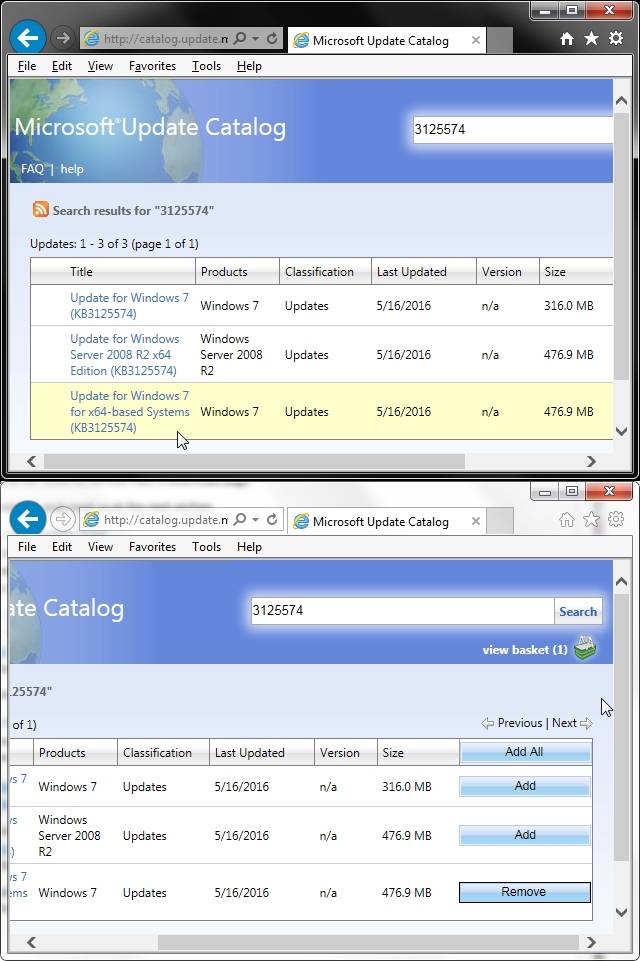Click the green basket icon
The image size is (640, 961).
click(585, 648)
